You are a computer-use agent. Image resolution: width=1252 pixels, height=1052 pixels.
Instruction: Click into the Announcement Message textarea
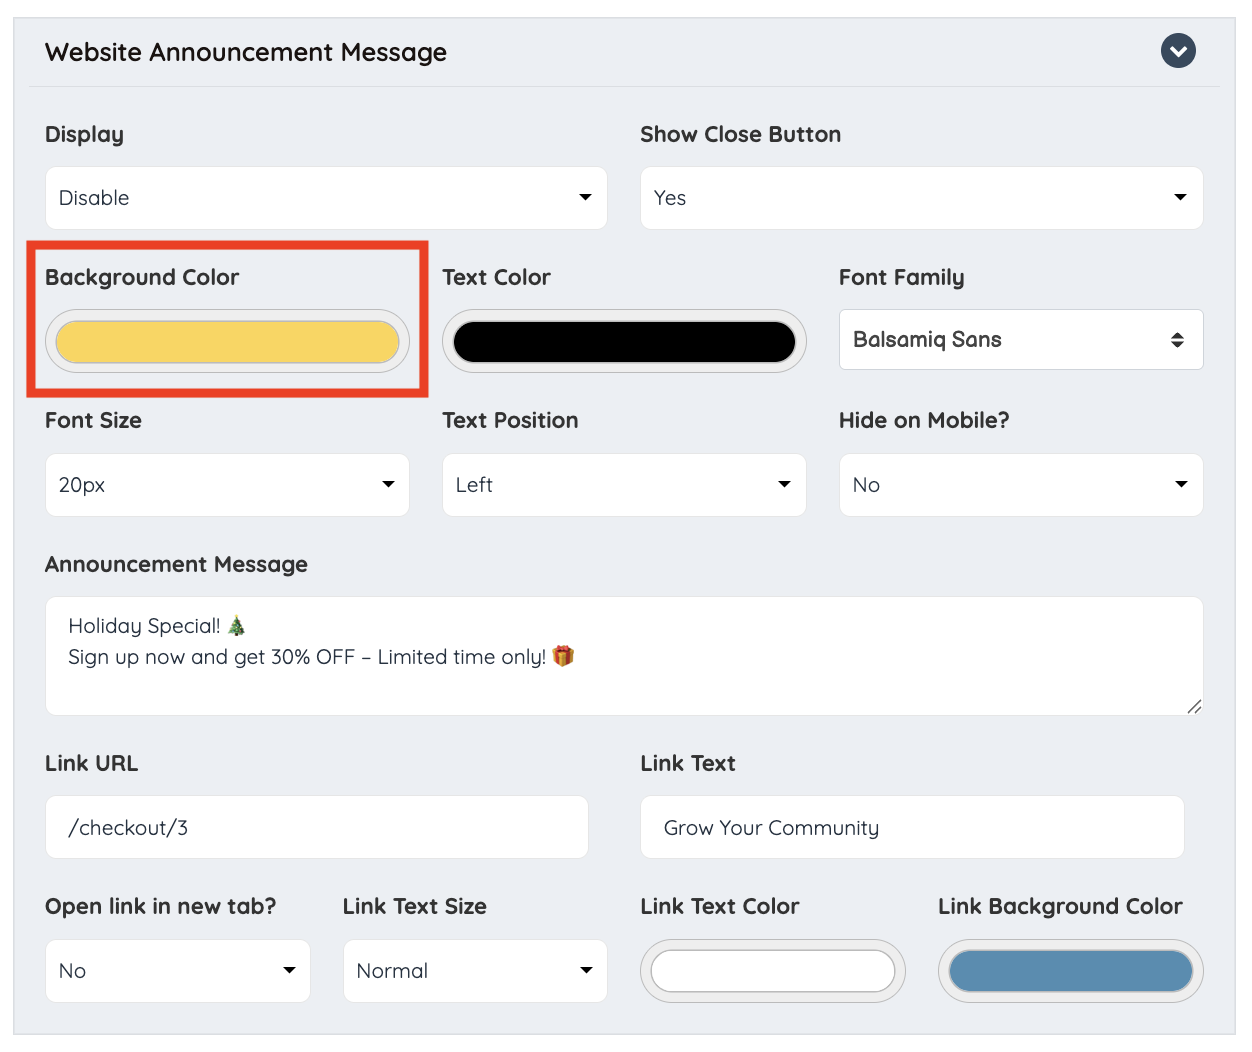(x=624, y=656)
